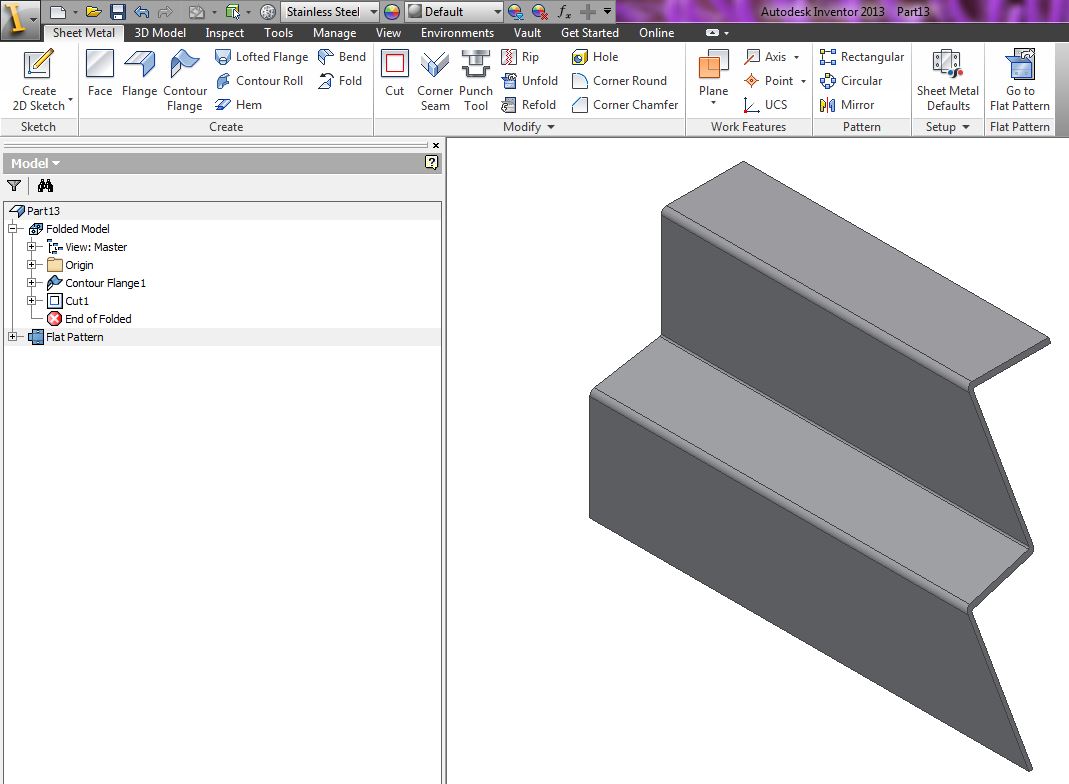The width and height of the screenshot is (1069, 784).
Task: Click the Mirror pattern tool
Action: pos(847,104)
